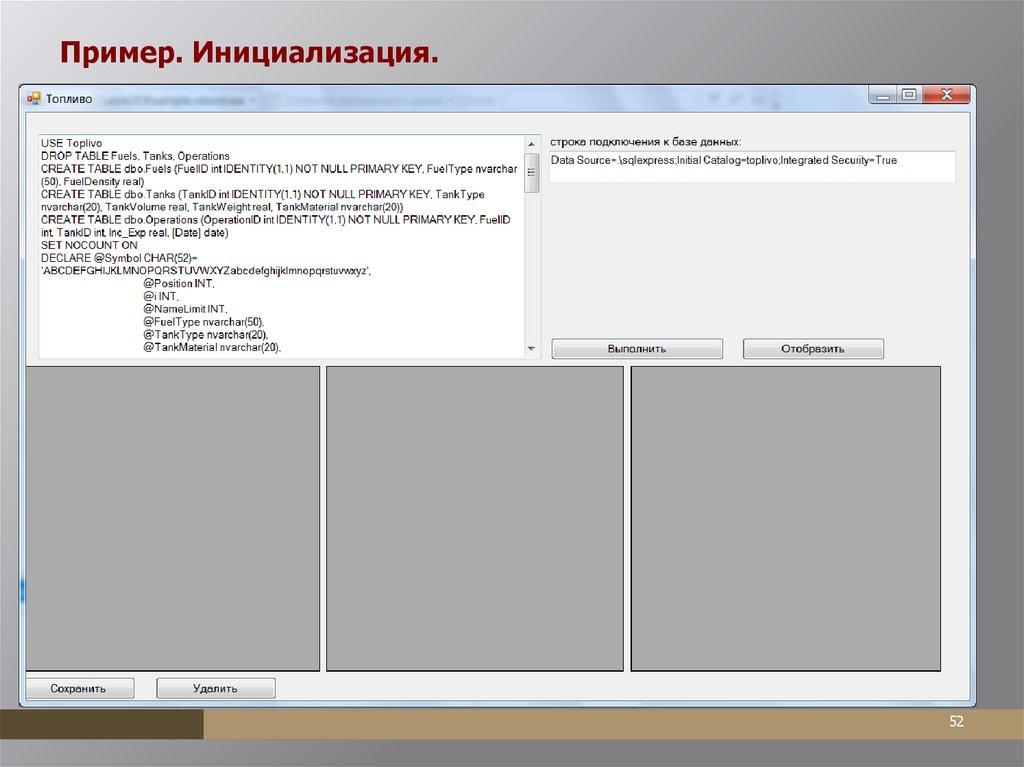The width and height of the screenshot is (1024, 767).
Task: Select the right gray data grid panel
Action: (785, 518)
